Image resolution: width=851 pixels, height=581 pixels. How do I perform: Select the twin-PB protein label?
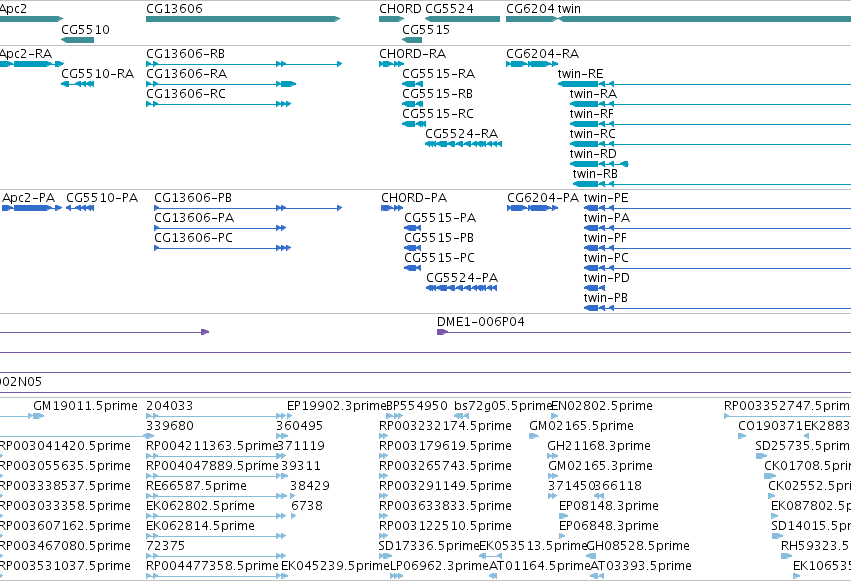point(606,298)
